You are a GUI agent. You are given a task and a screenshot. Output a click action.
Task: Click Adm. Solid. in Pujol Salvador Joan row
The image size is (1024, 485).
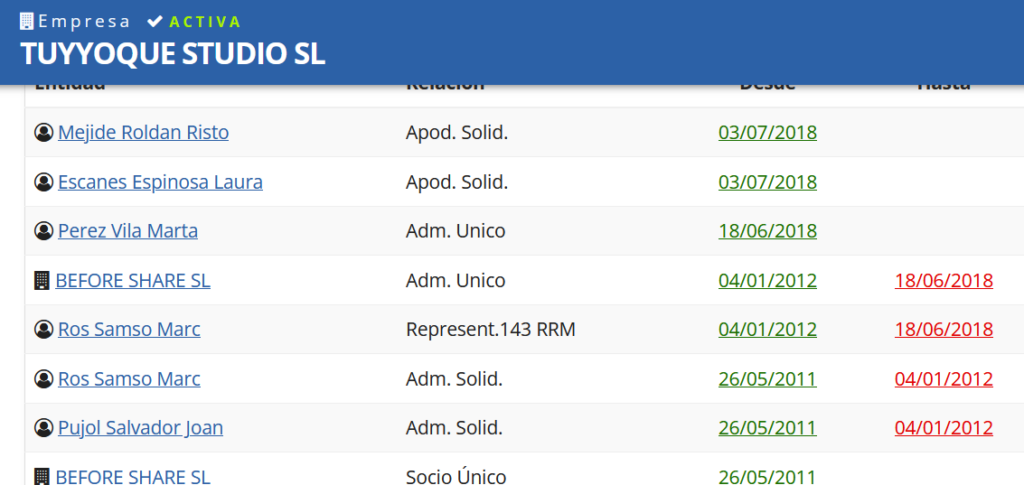(x=454, y=428)
